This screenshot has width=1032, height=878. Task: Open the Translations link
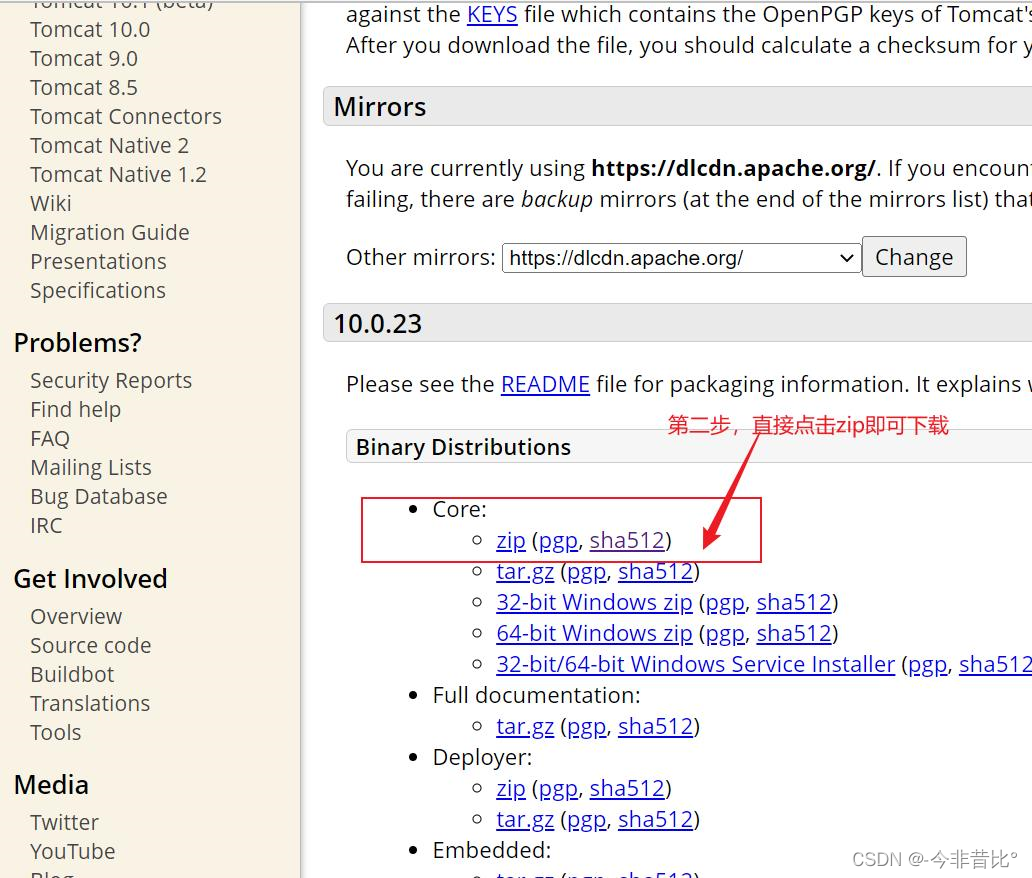point(90,704)
